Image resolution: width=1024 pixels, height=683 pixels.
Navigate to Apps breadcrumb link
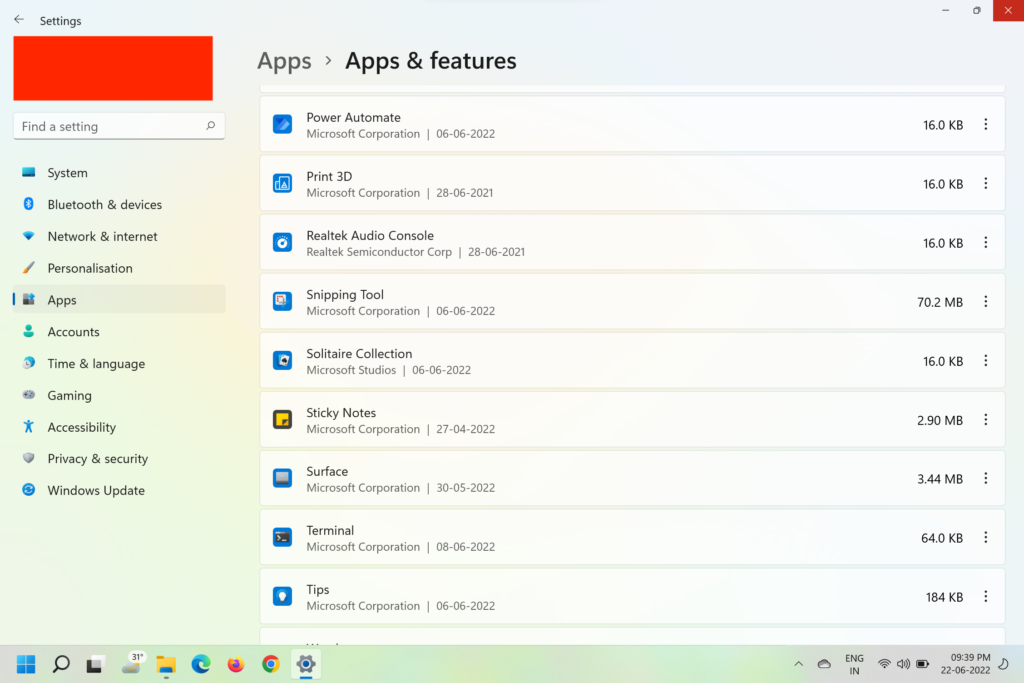tap(284, 61)
